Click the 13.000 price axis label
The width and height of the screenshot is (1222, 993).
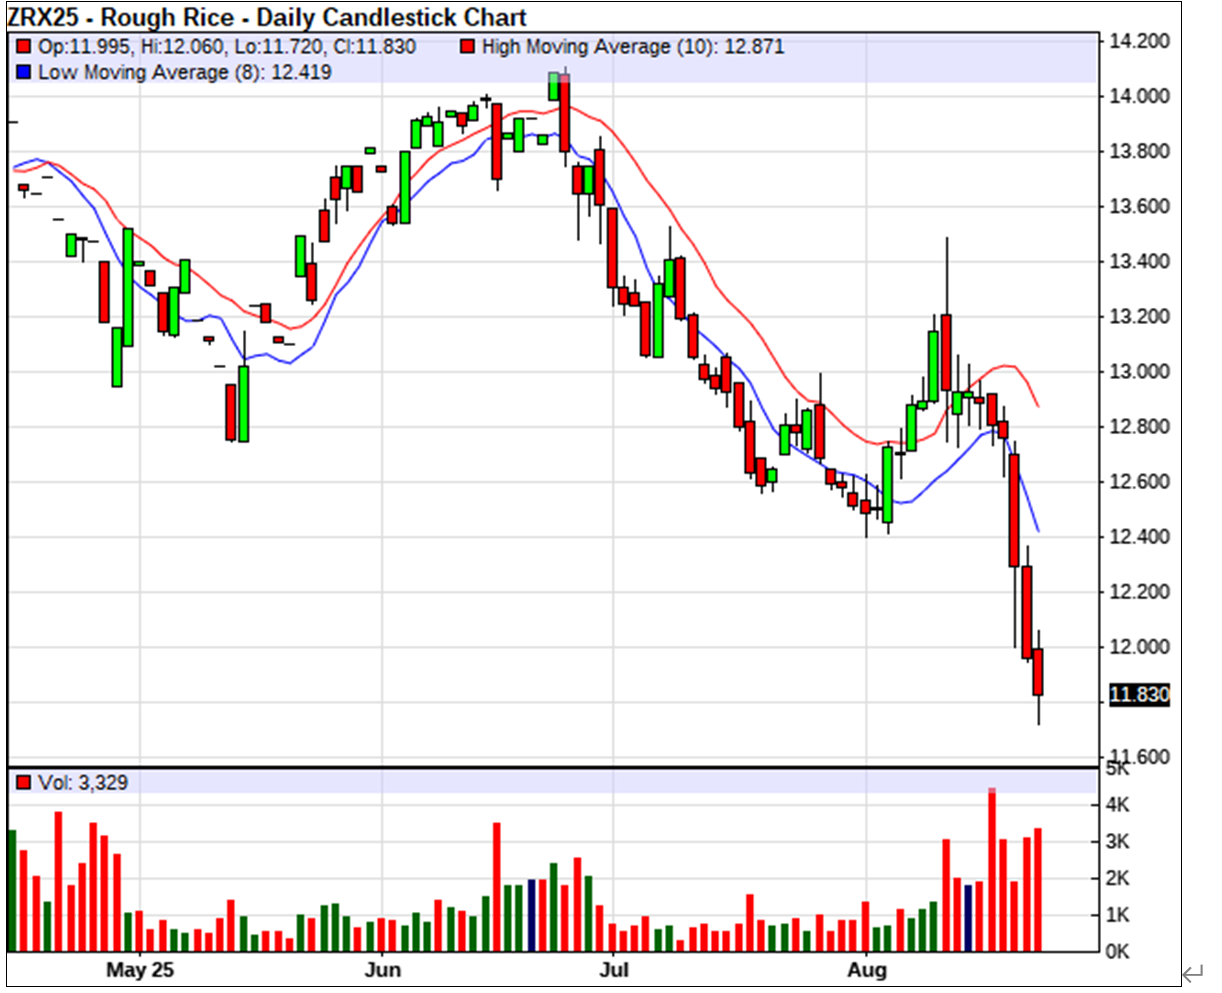tap(1139, 372)
